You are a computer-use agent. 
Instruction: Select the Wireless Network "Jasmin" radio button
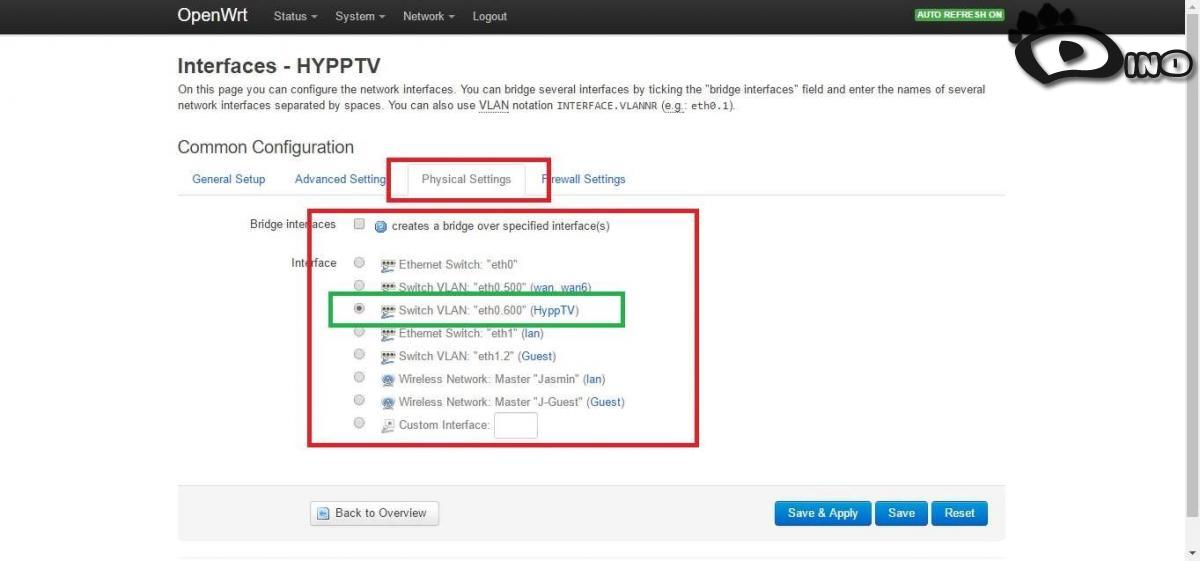359,377
